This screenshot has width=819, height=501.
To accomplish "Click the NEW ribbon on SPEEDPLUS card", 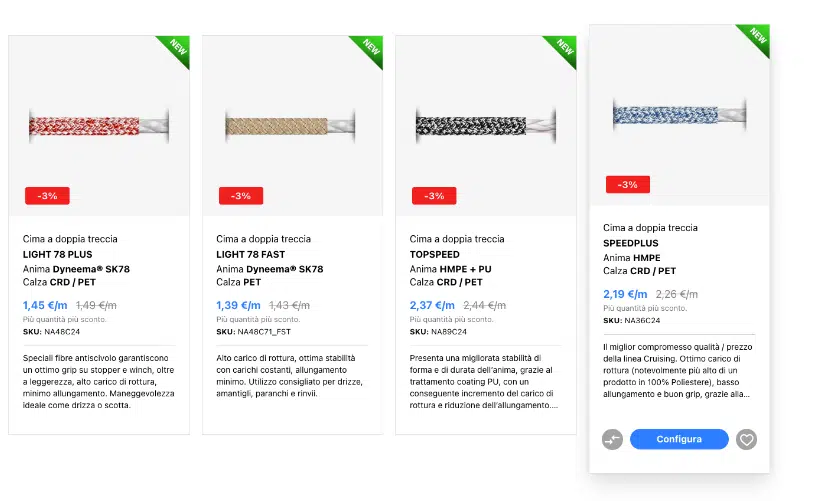I will click(x=756, y=38).
